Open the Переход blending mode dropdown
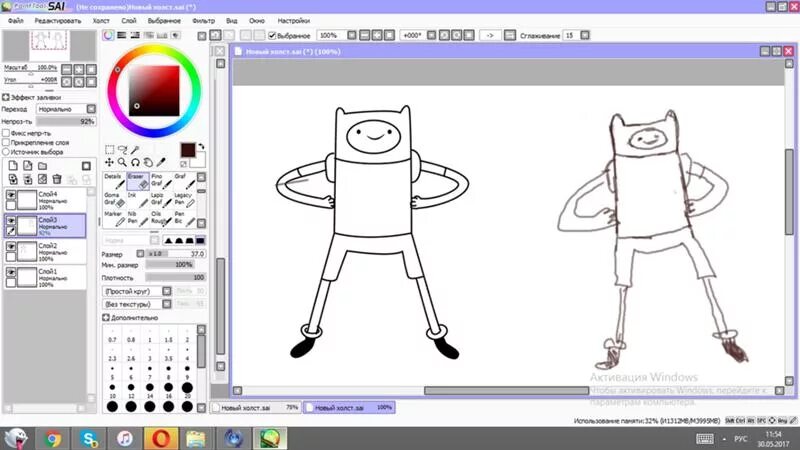The image size is (800, 450). click(91, 109)
